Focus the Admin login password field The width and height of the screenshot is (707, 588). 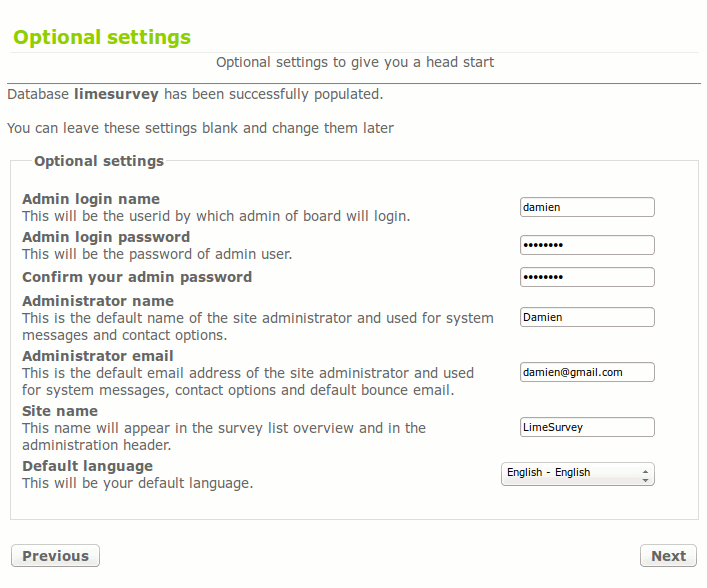coord(587,245)
